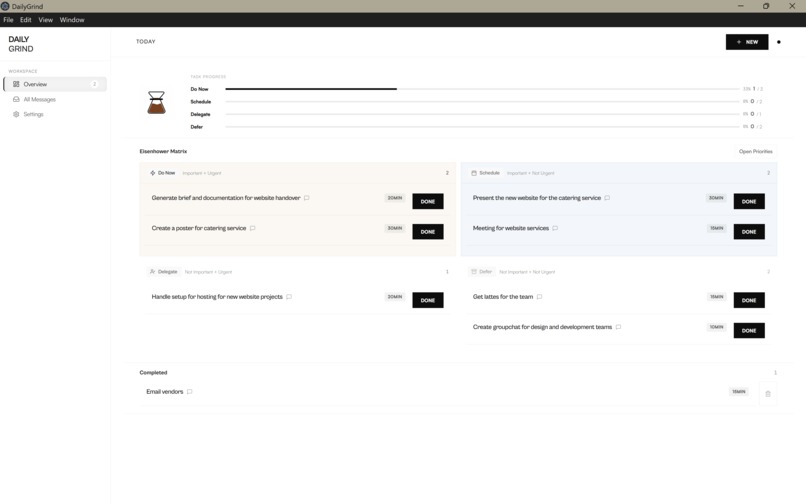Mark Create groupchat task DONE
The width and height of the screenshot is (806, 504).
click(749, 331)
